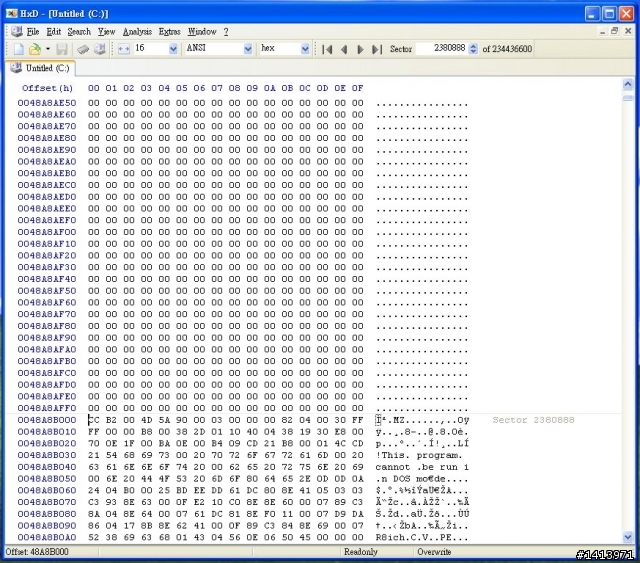Click offset row 0048A8B0A0

[x=47, y=537]
